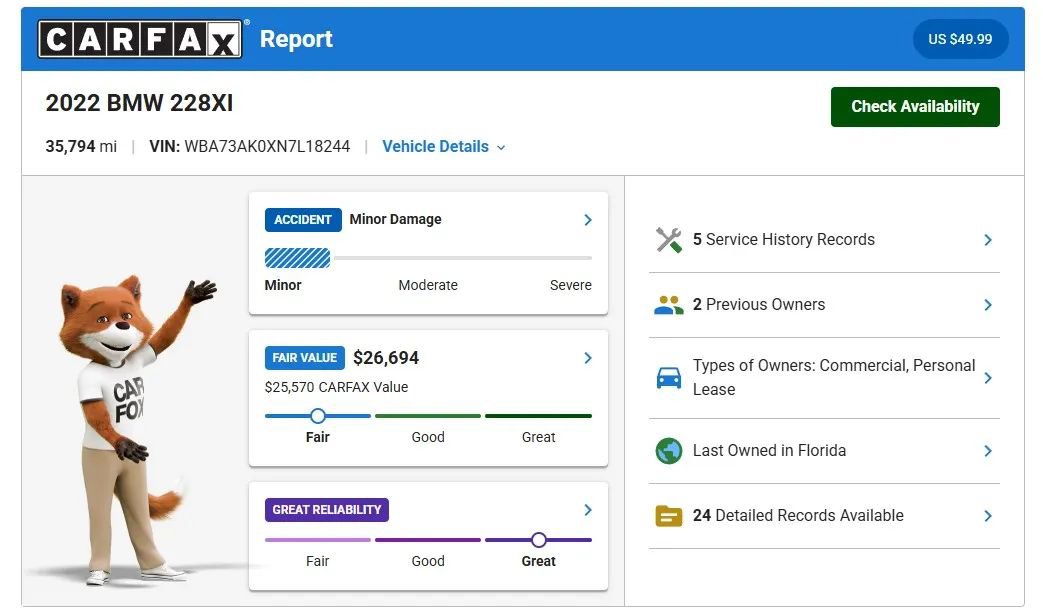
Task: Click the VIN WBA73AK0XN7L18244 text
Action: (x=249, y=147)
